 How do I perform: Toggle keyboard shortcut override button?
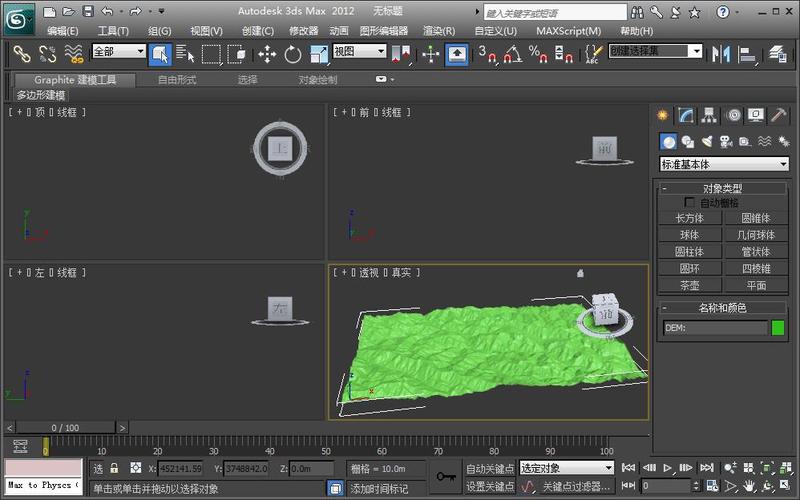coord(457,54)
